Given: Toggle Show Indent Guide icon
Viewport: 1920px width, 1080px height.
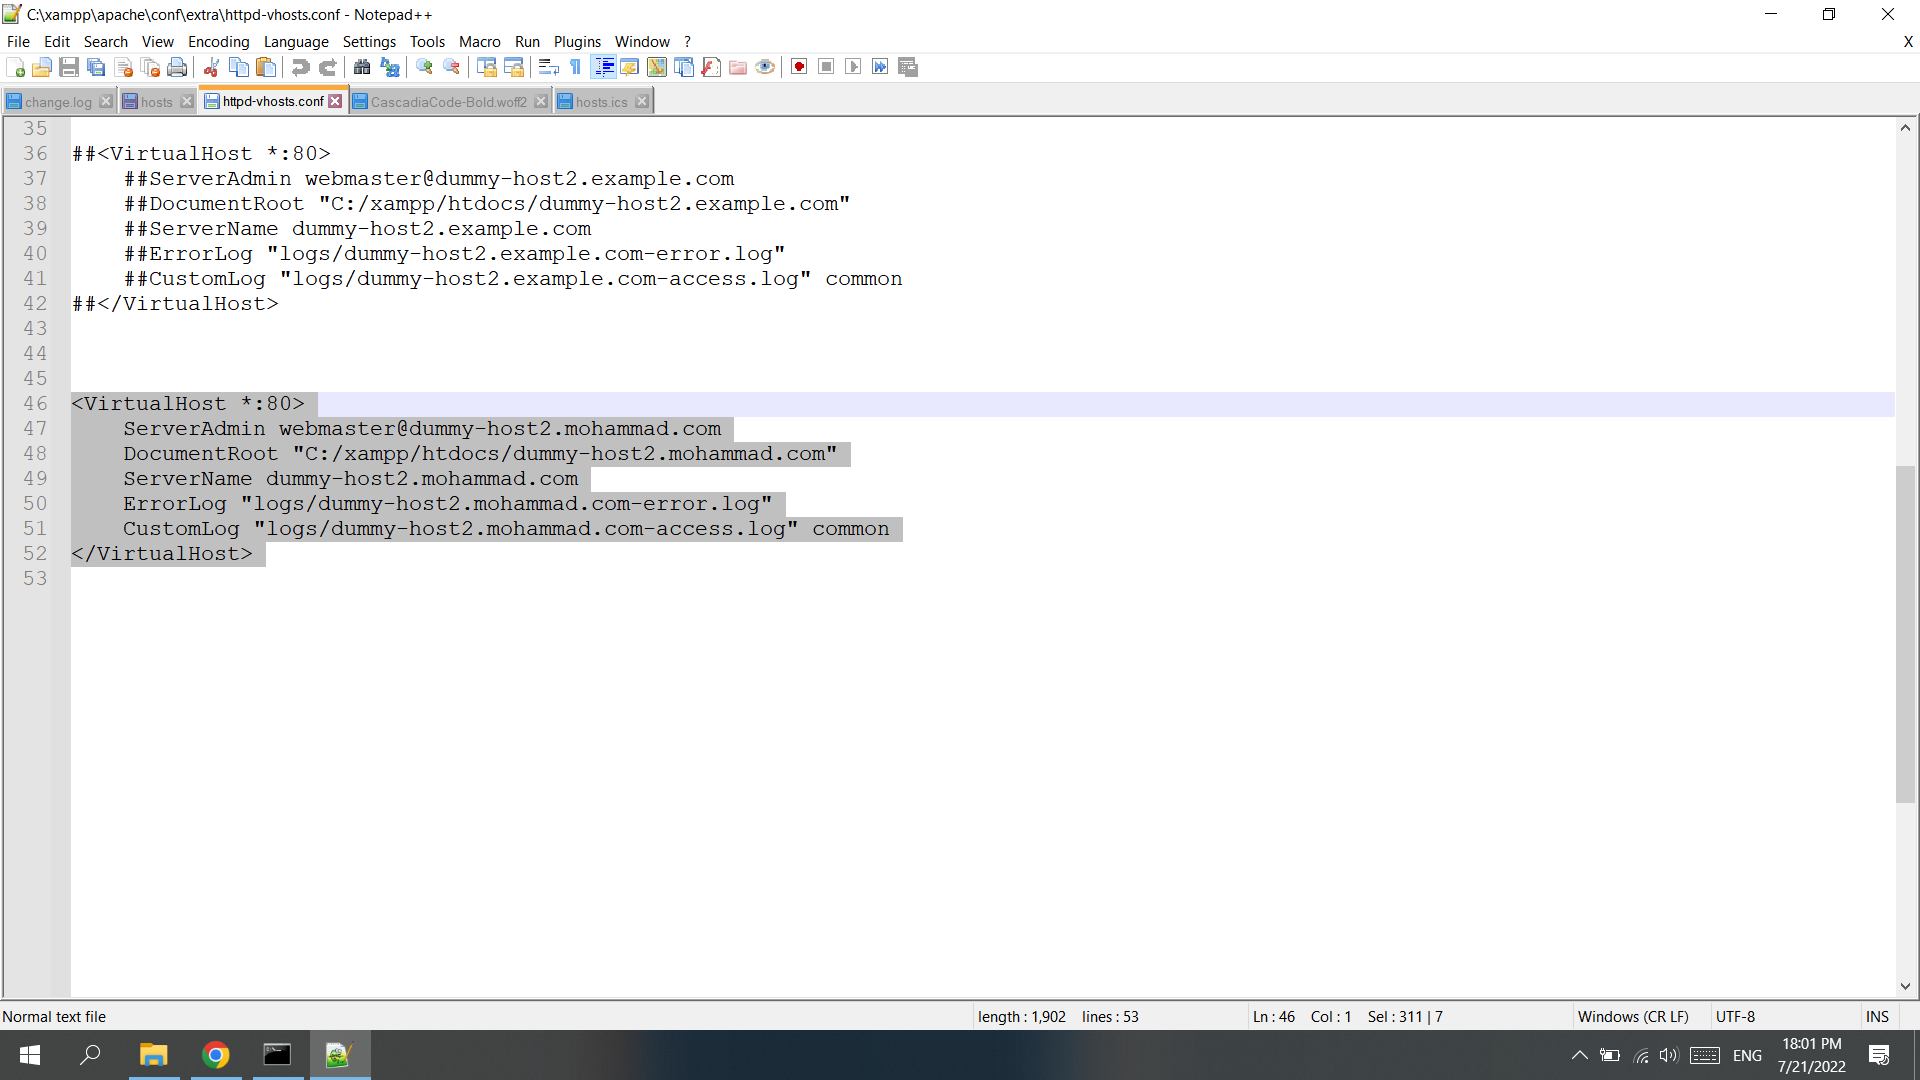Looking at the screenshot, I should click(604, 67).
